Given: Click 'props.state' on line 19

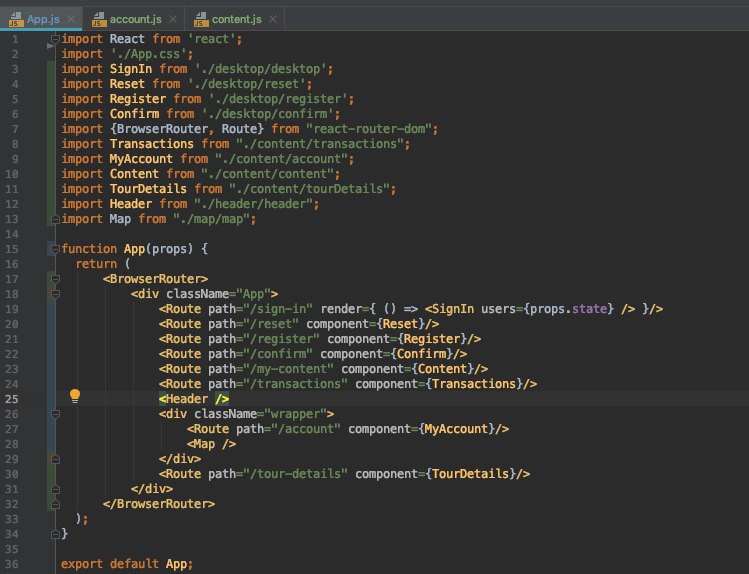Looking at the screenshot, I should 568,309.
